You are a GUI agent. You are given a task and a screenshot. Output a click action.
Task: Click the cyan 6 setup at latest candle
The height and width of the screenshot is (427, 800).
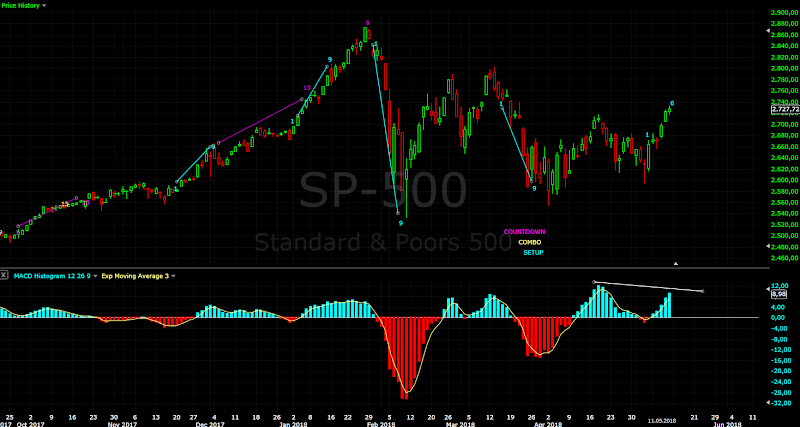pyautogui.click(x=672, y=103)
